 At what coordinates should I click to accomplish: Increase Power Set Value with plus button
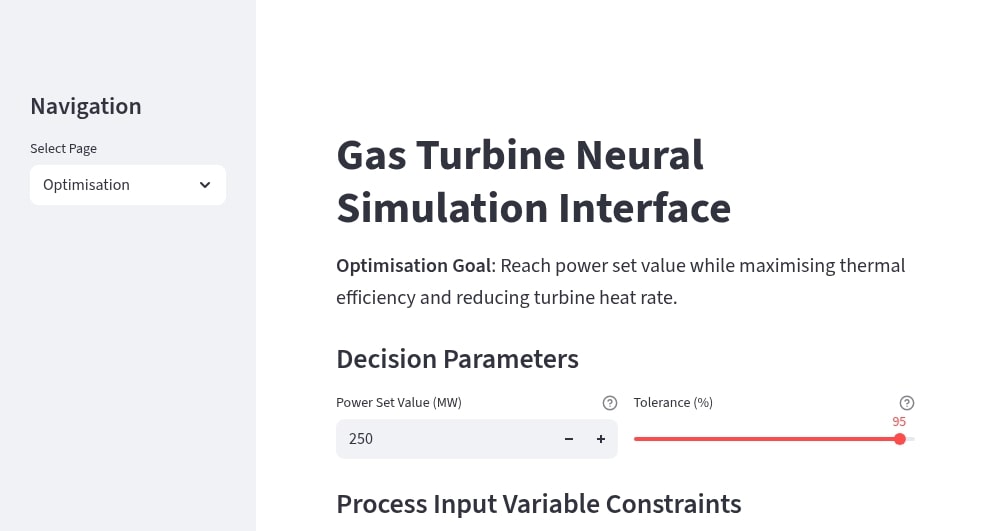tap(601, 439)
